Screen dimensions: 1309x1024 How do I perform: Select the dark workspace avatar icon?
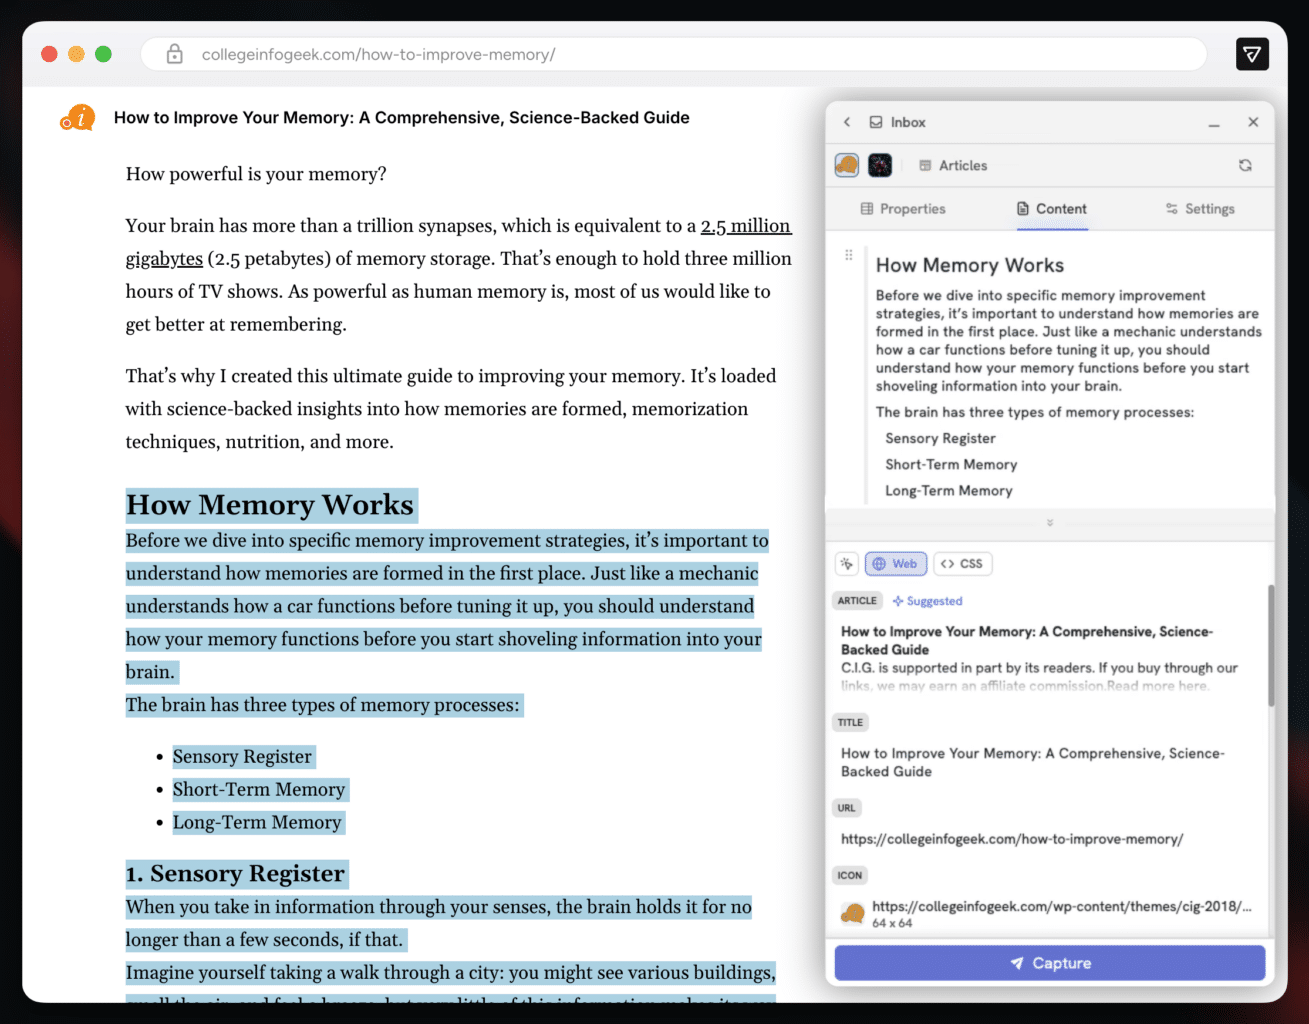point(880,165)
